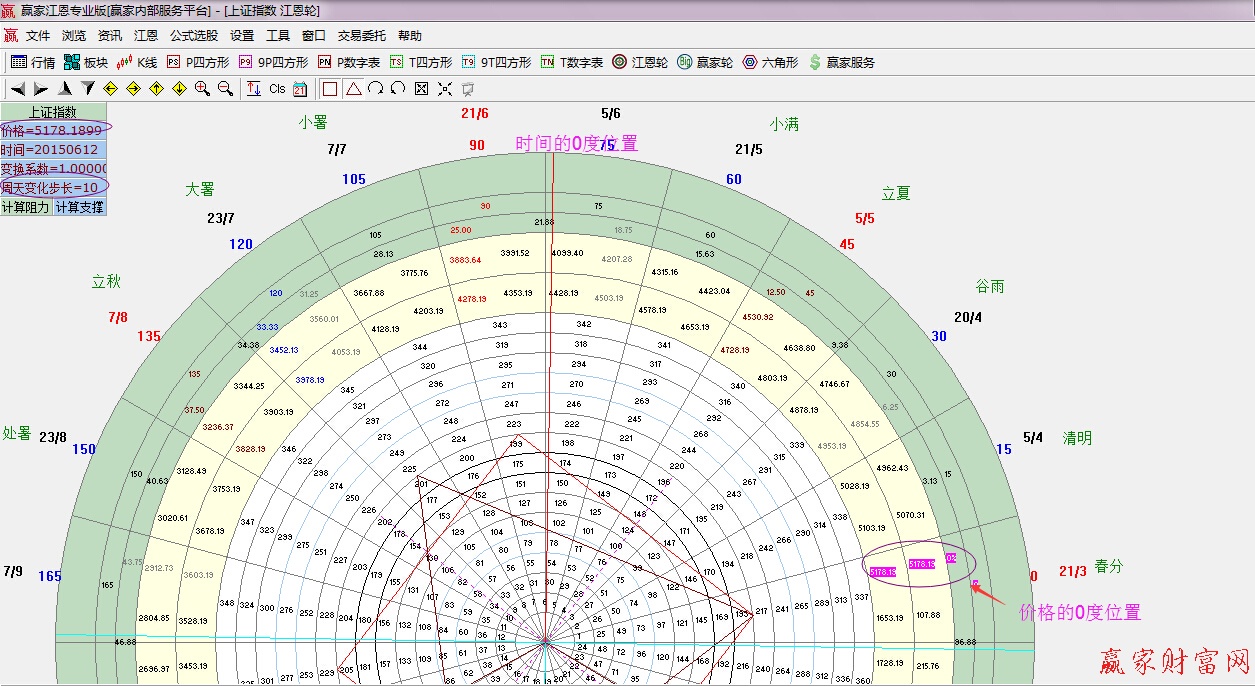Screen dimensions: 1255x686
Task: Click the calendar date icon
Action: pos(300,89)
